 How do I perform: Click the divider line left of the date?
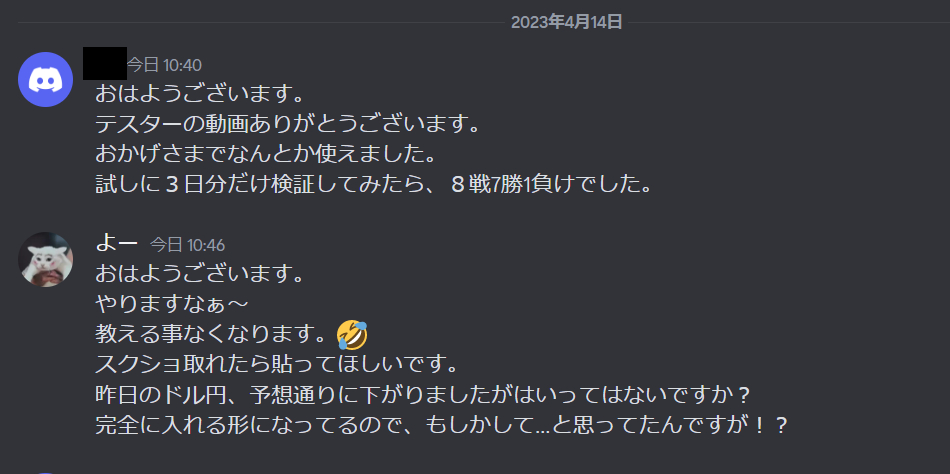tap(261, 22)
